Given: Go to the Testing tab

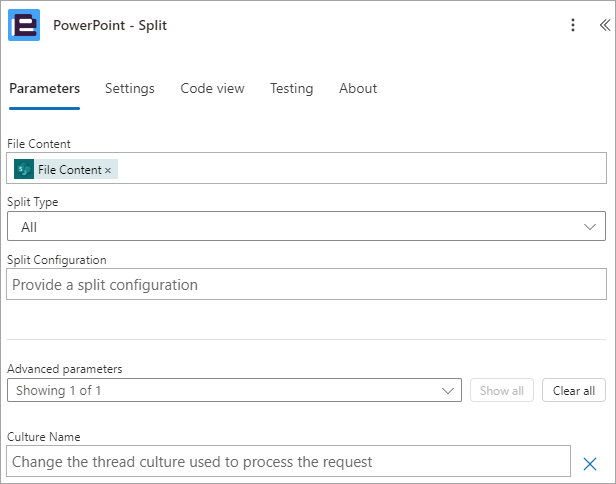Looking at the screenshot, I should (292, 89).
